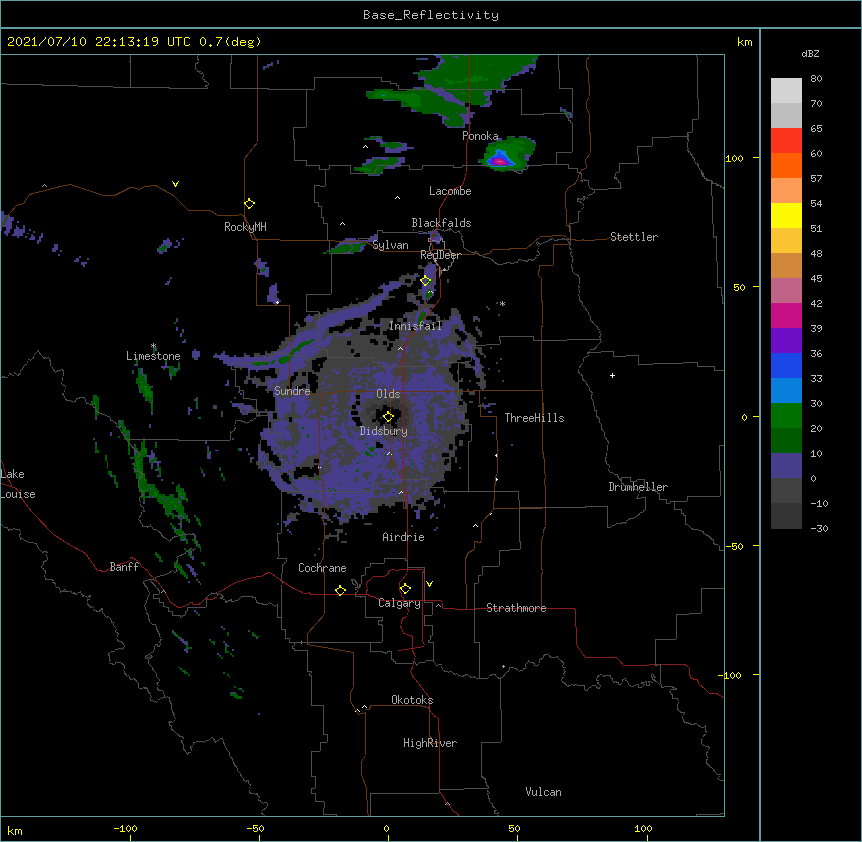
Task: Click the Lacombe city label
Action: pos(450,191)
